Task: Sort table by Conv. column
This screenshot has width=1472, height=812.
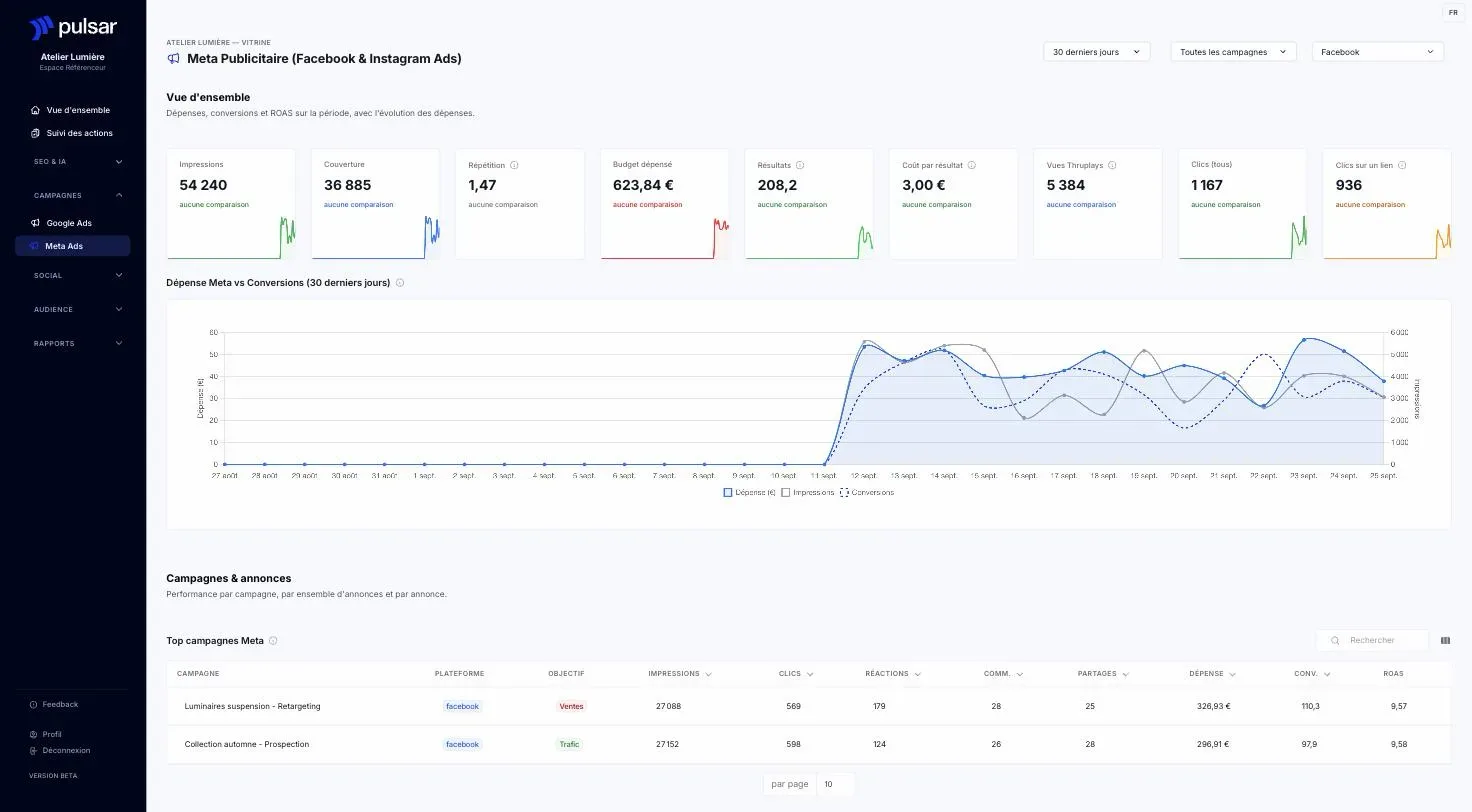Action: [1312, 674]
